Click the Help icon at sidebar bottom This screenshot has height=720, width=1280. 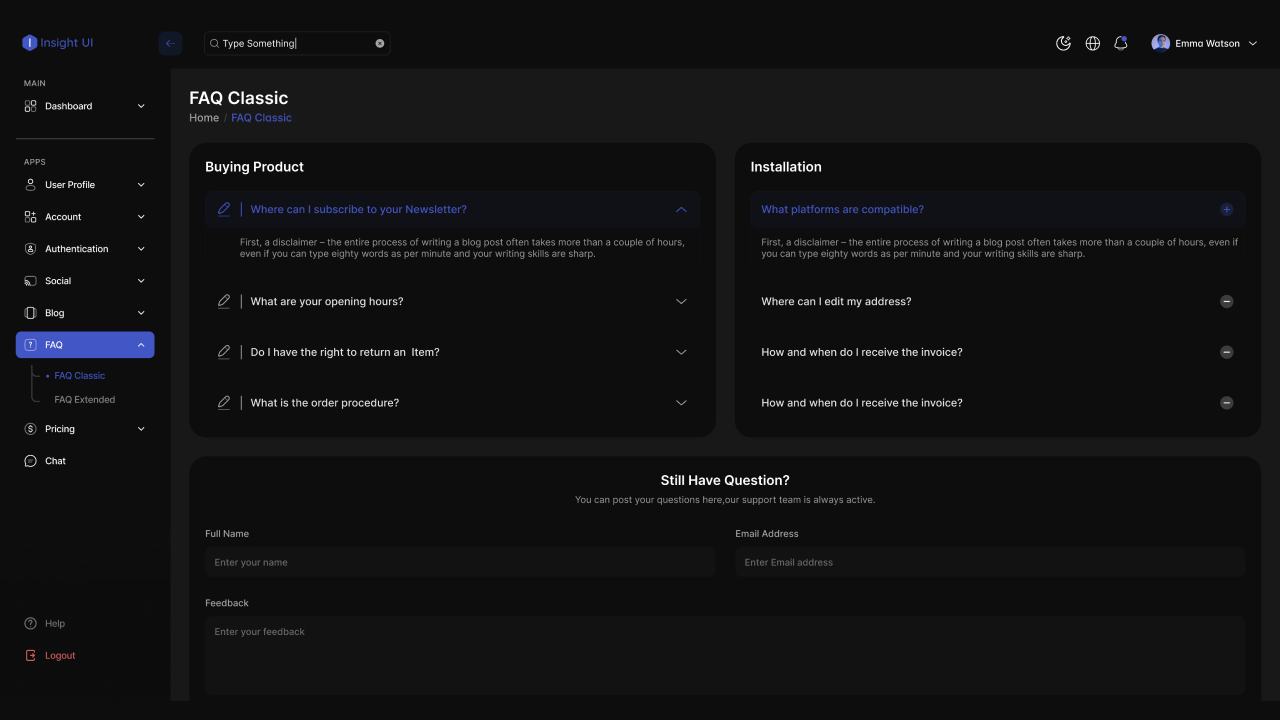coord(30,623)
